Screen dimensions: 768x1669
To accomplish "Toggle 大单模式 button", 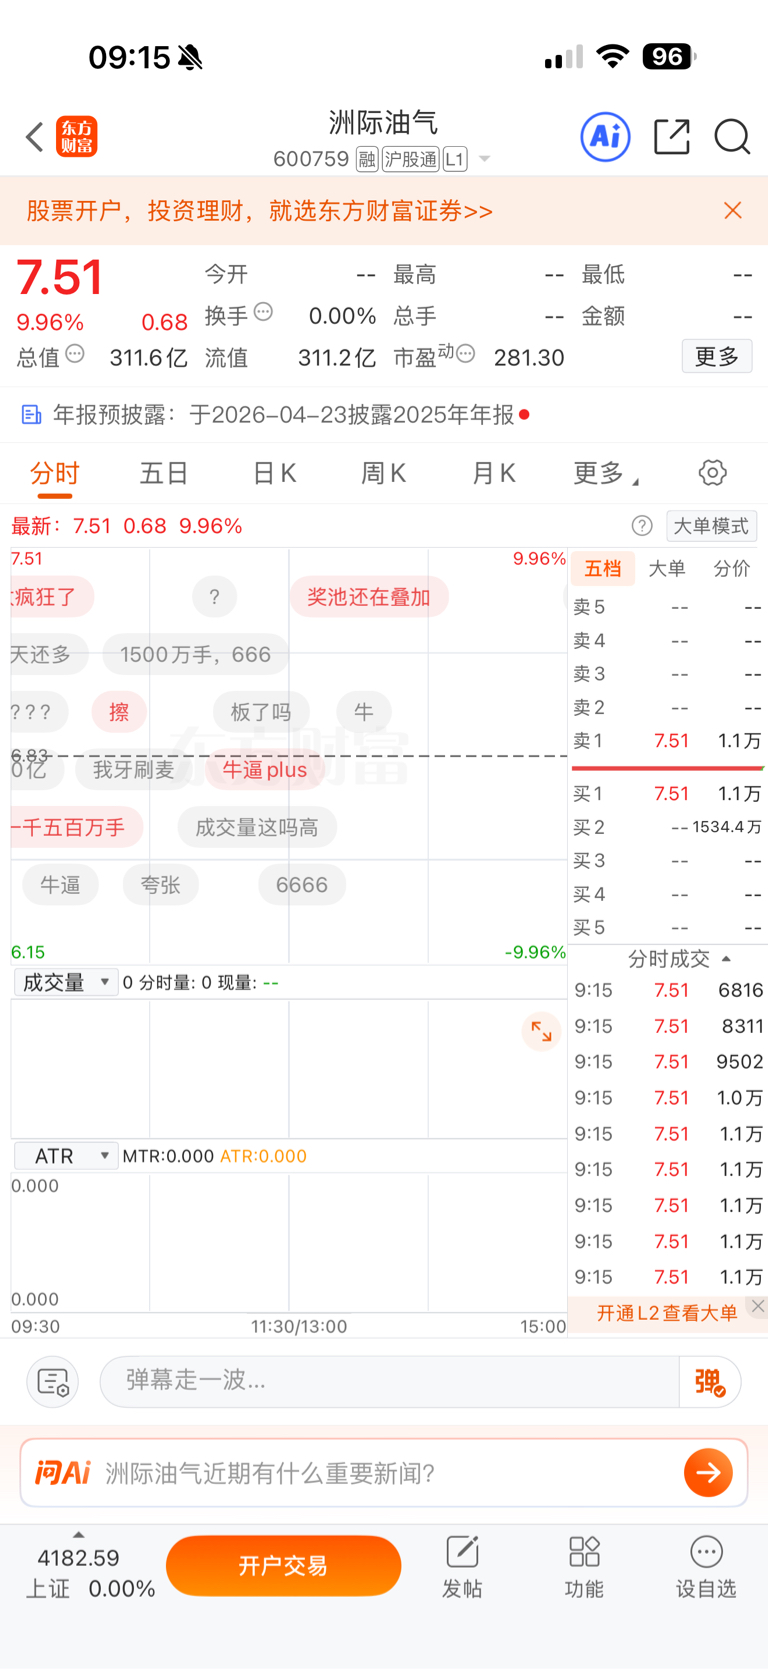I will point(711,526).
